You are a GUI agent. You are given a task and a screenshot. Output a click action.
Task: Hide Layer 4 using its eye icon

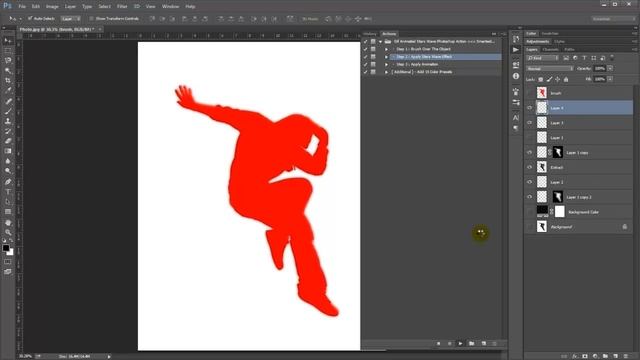click(x=530, y=108)
